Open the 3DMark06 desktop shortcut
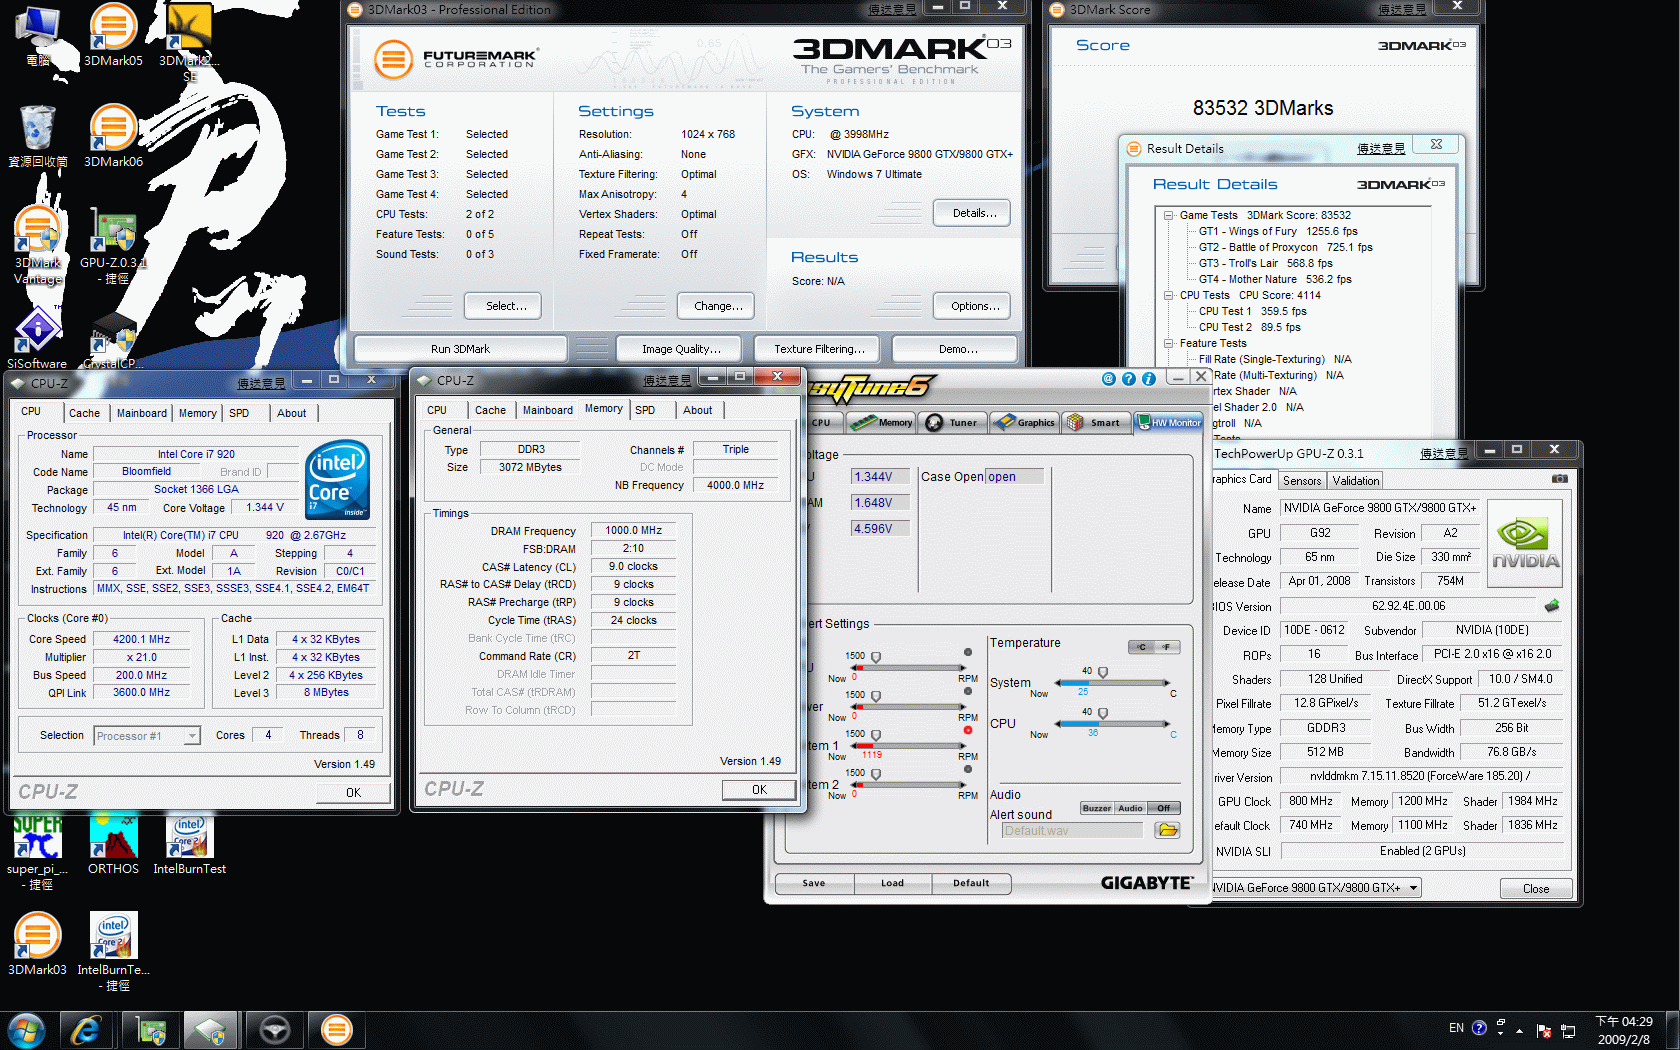 point(113,136)
